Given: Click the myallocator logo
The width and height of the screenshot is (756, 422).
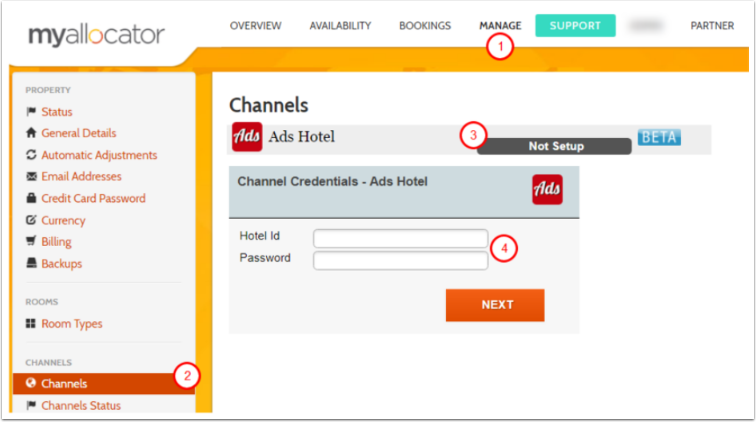Looking at the screenshot, I should tap(96, 35).
